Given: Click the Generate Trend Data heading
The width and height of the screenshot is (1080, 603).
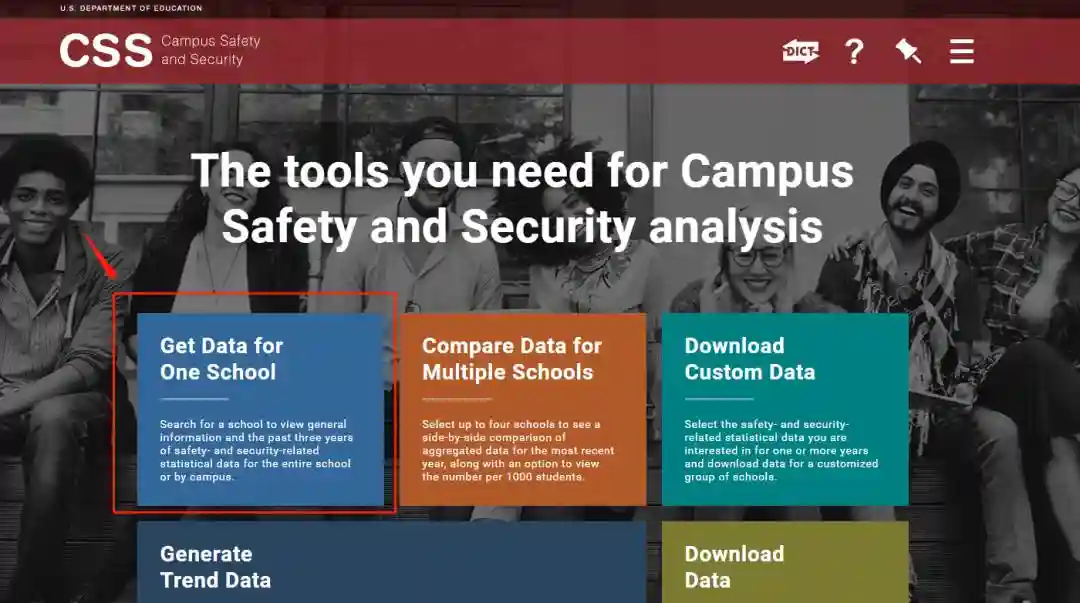Looking at the screenshot, I should (216, 567).
